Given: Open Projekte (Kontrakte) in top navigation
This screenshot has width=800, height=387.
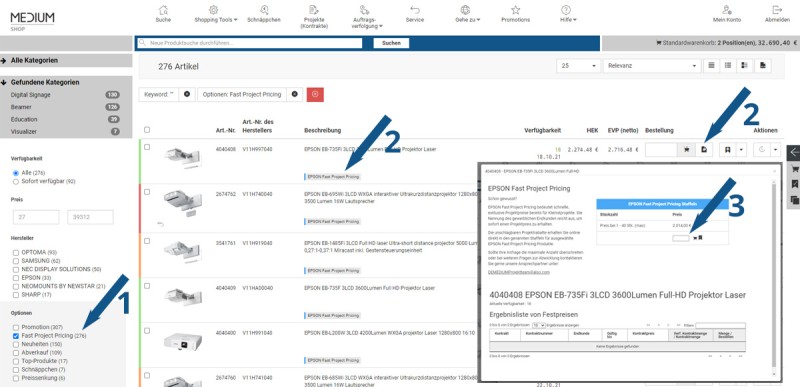Looking at the screenshot, I should click(x=314, y=18).
